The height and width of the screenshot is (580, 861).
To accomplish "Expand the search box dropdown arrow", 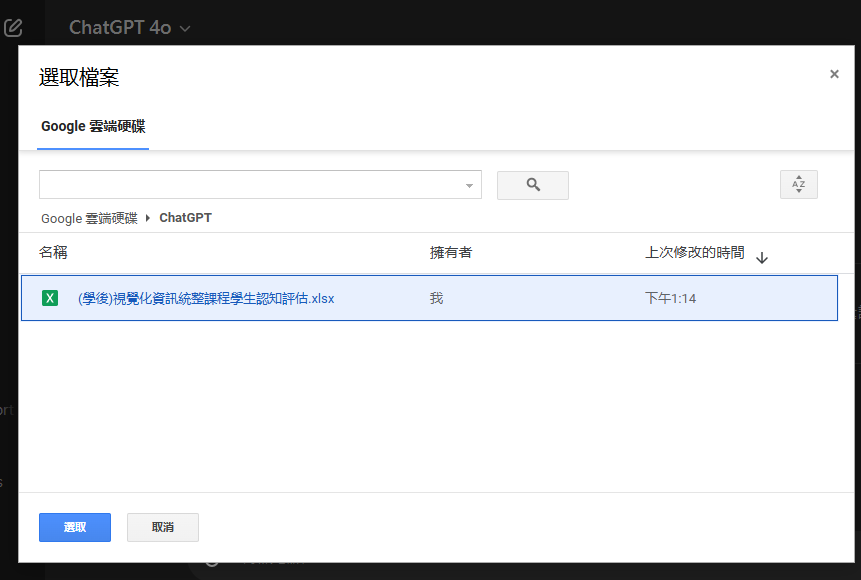I will pyautogui.click(x=469, y=185).
